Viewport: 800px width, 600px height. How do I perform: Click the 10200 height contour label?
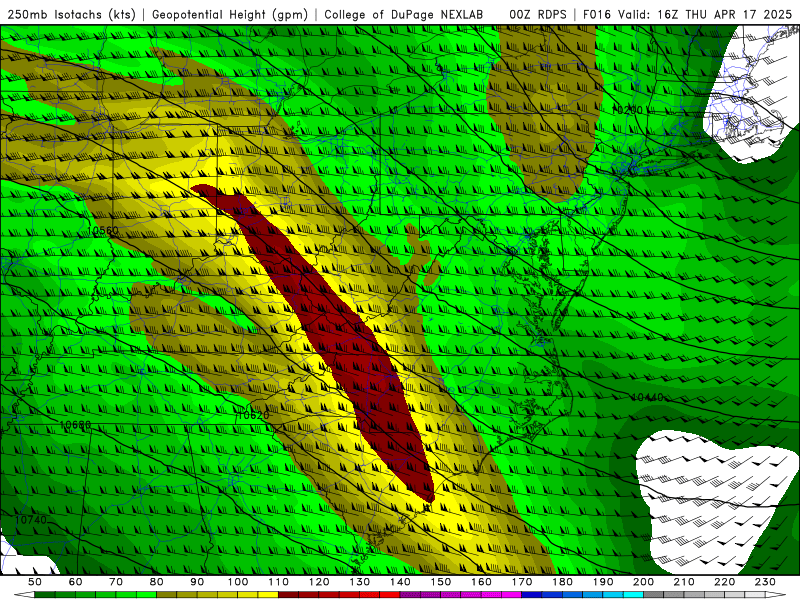pyautogui.click(x=627, y=110)
